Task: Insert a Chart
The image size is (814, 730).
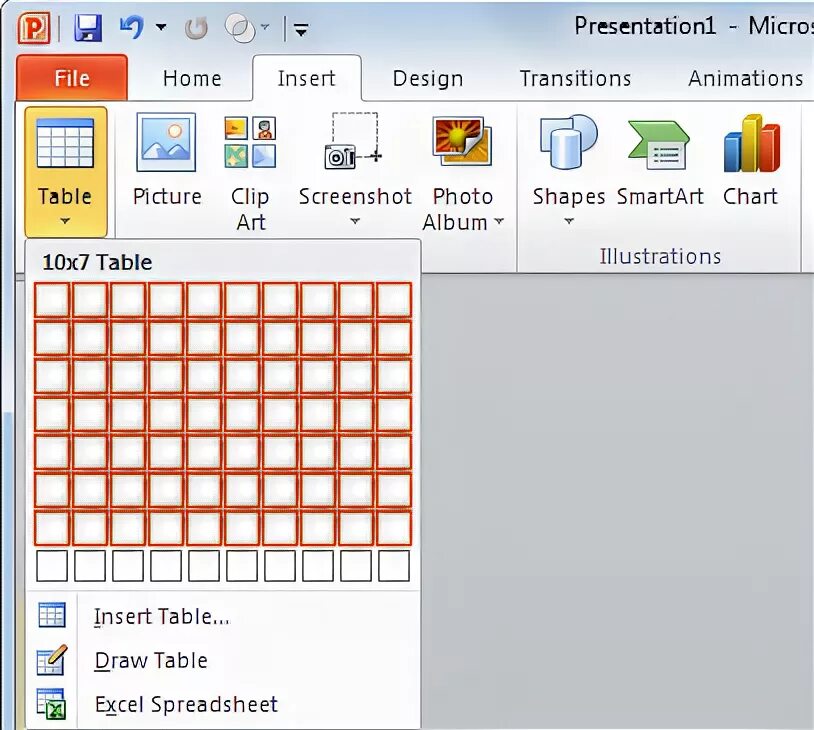Action: [x=751, y=160]
